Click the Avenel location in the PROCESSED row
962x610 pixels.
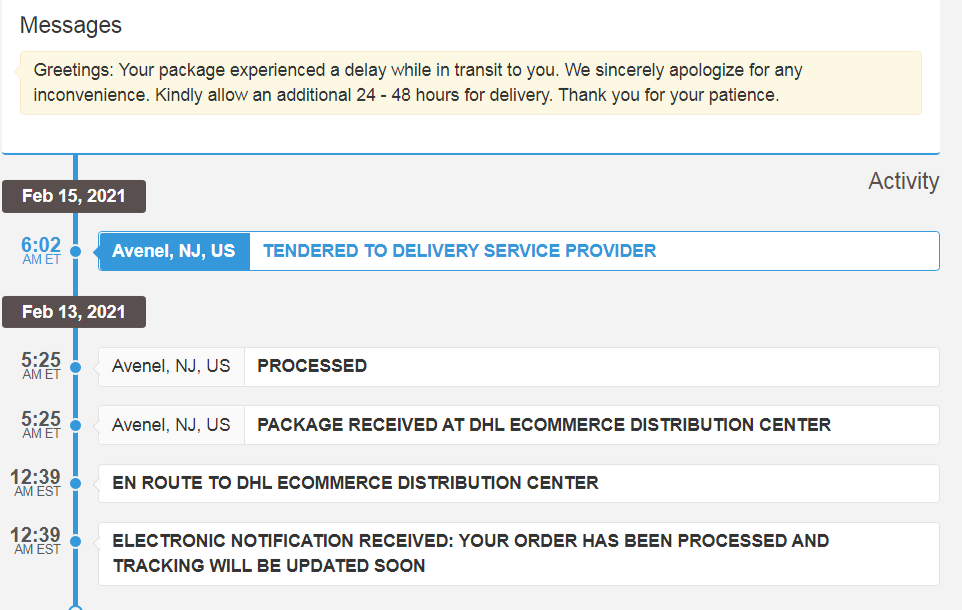(171, 366)
